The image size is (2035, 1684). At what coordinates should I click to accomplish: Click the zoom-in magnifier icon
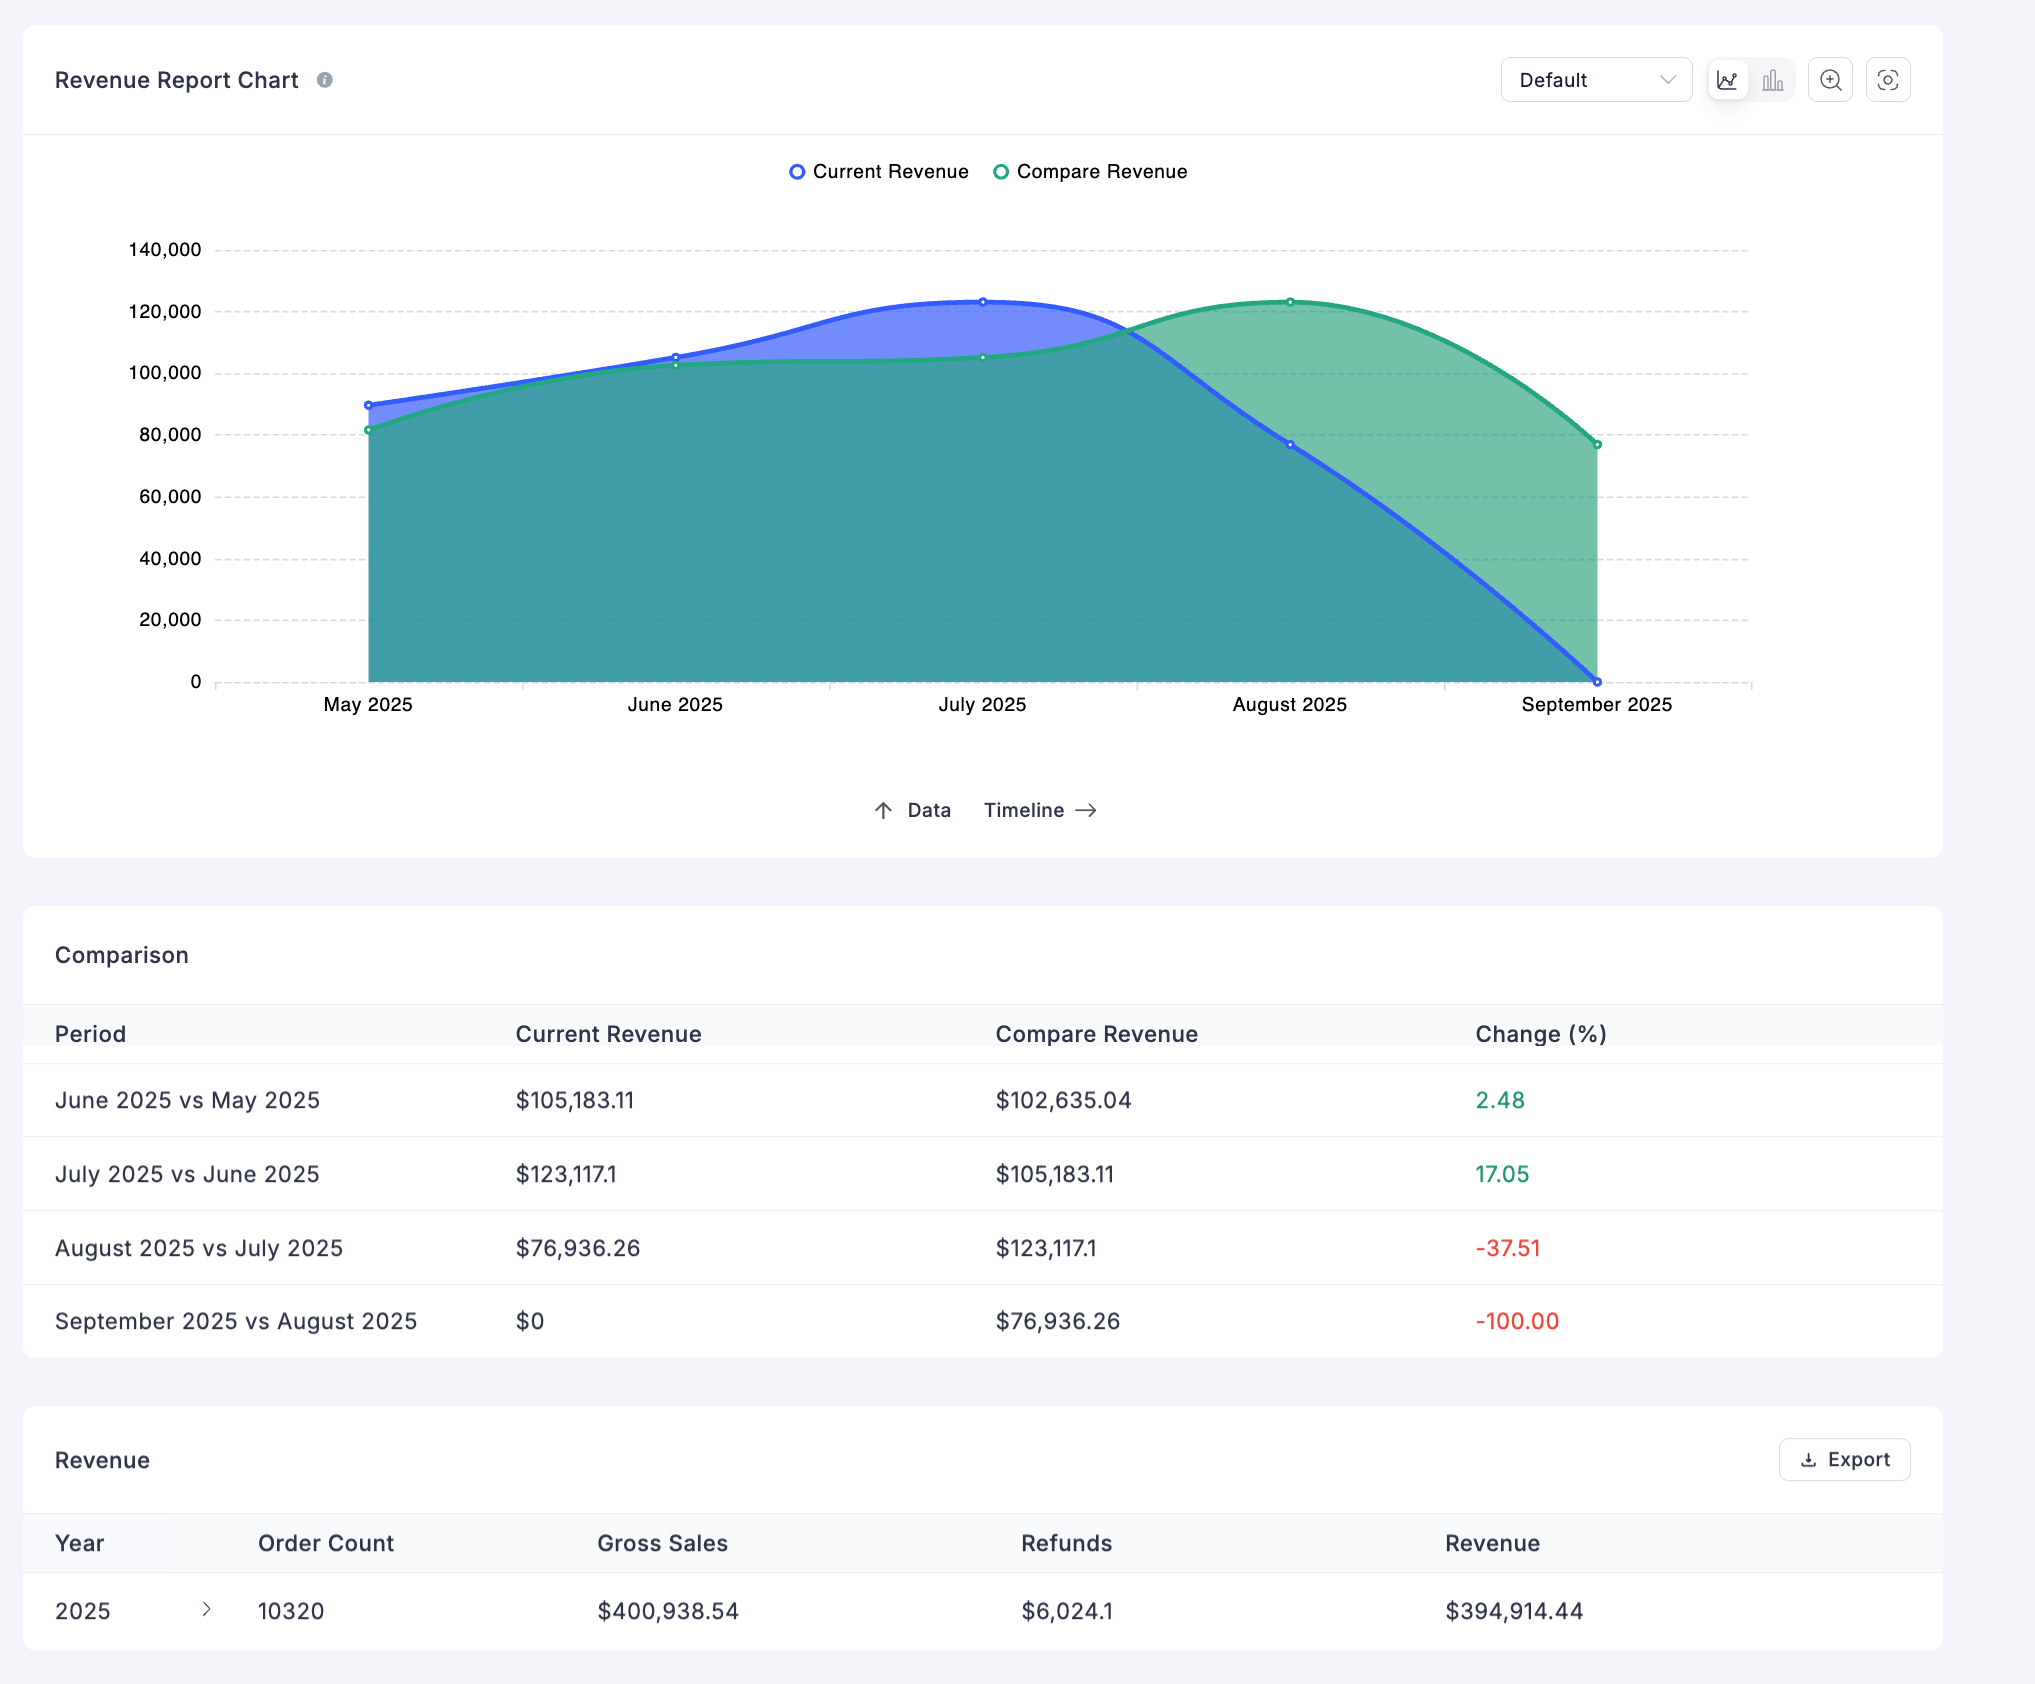(x=1830, y=80)
